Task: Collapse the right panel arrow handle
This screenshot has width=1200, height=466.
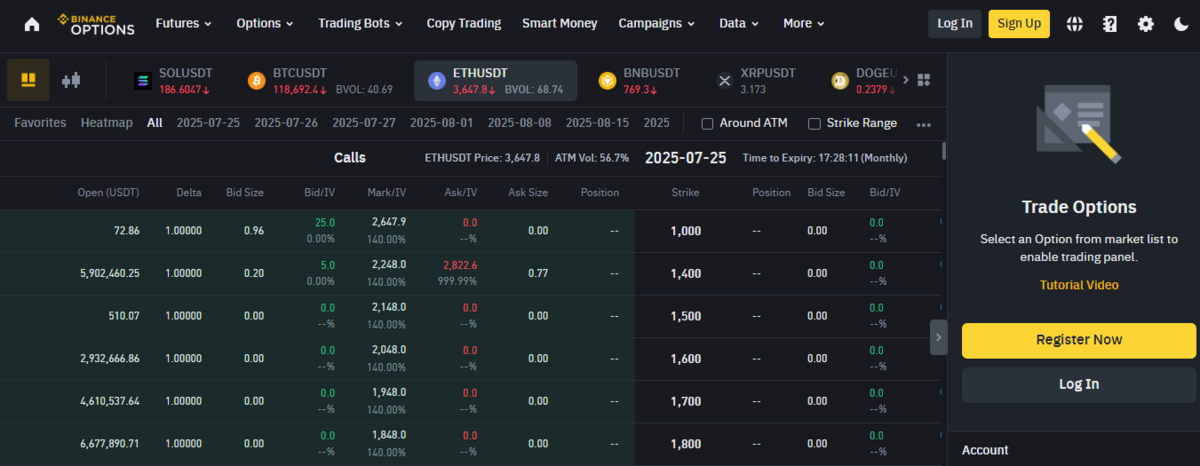Action: [x=938, y=337]
